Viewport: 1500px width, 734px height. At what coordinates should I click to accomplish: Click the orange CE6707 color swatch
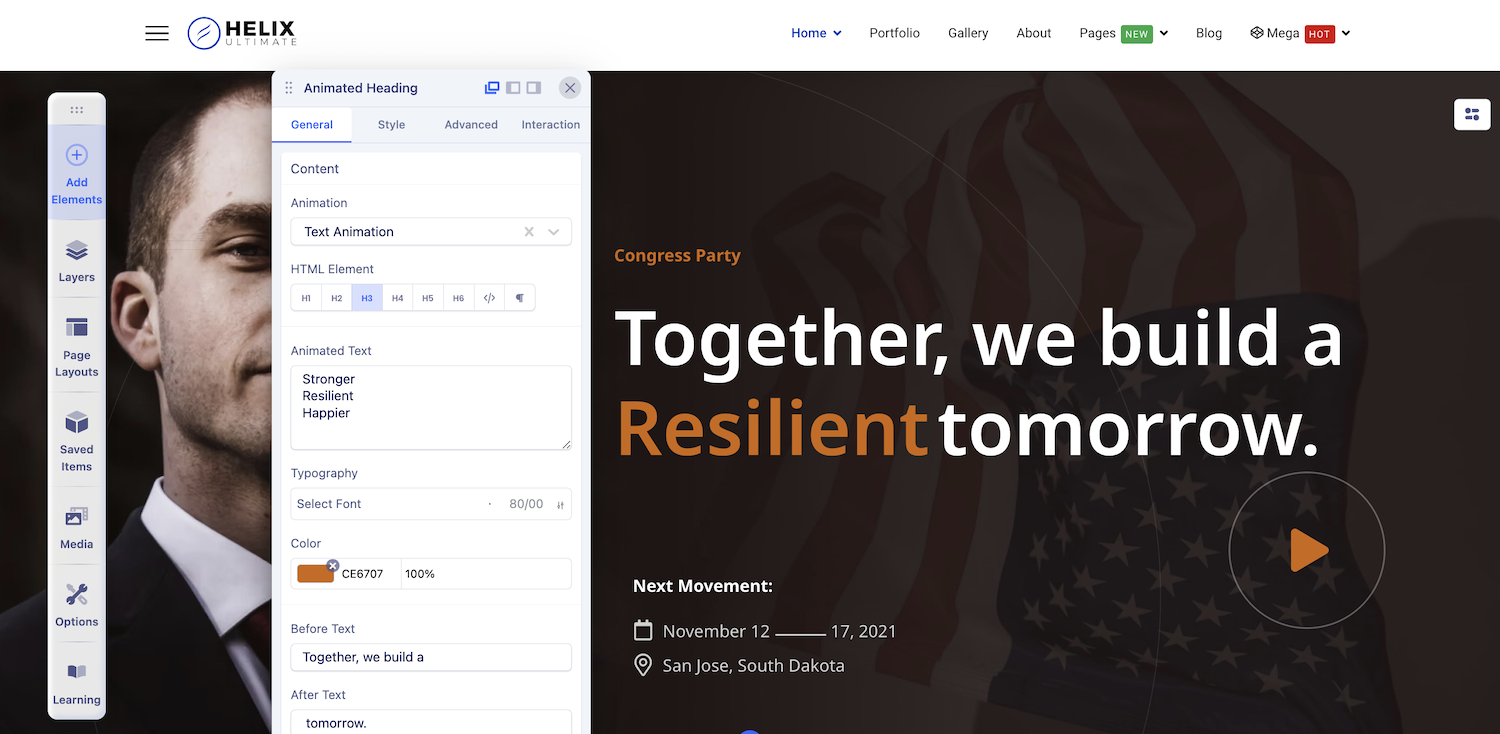315,574
